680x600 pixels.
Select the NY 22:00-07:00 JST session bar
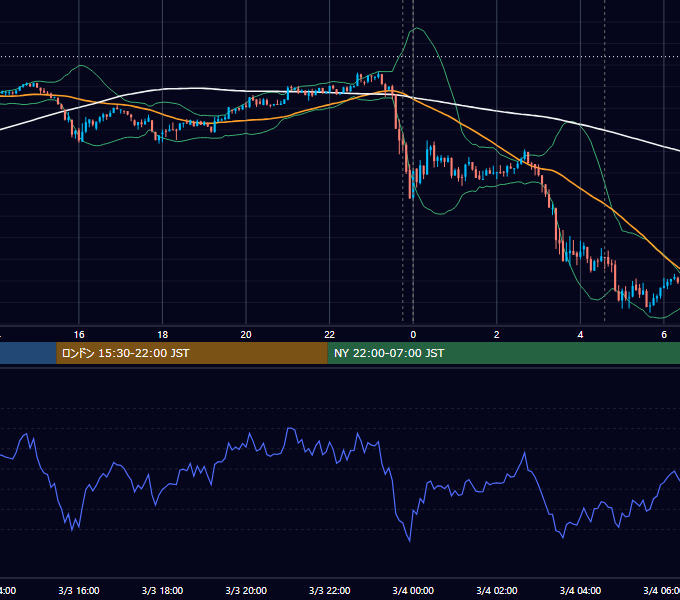[x=503, y=353]
